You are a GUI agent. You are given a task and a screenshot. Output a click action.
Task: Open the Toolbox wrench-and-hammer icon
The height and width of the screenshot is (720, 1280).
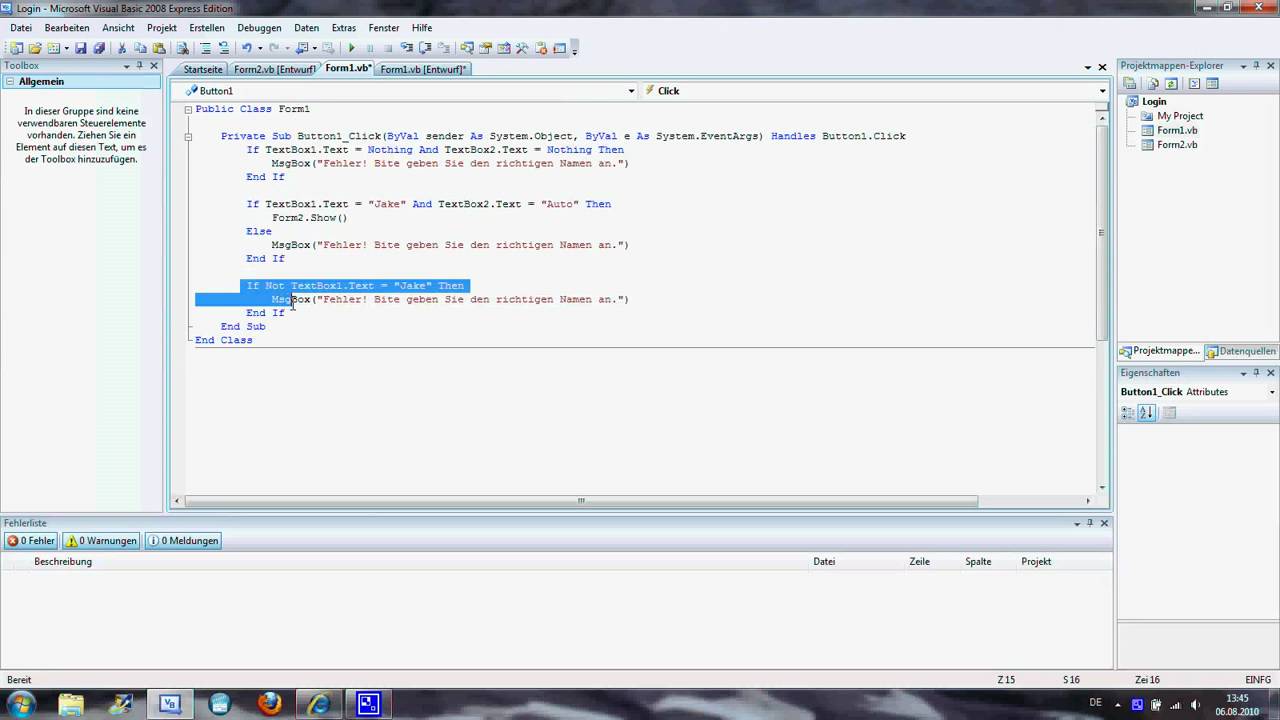tap(522, 48)
